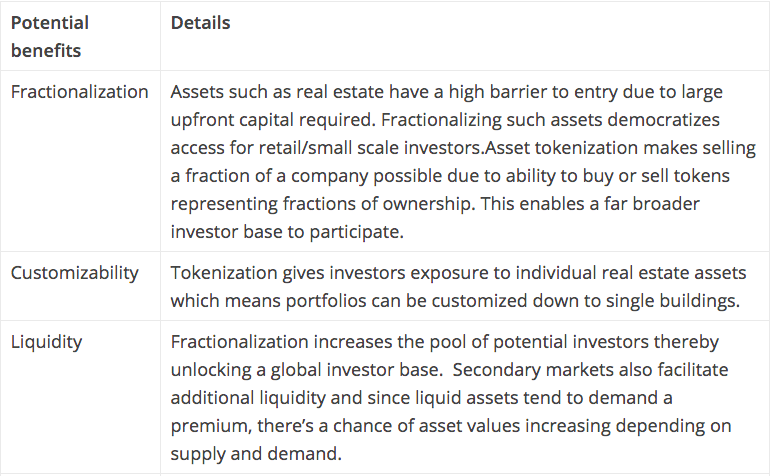Viewport: 770px width, 476px height.
Task: Click 'unlocking a global investor base' text
Action: coord(306,370)
